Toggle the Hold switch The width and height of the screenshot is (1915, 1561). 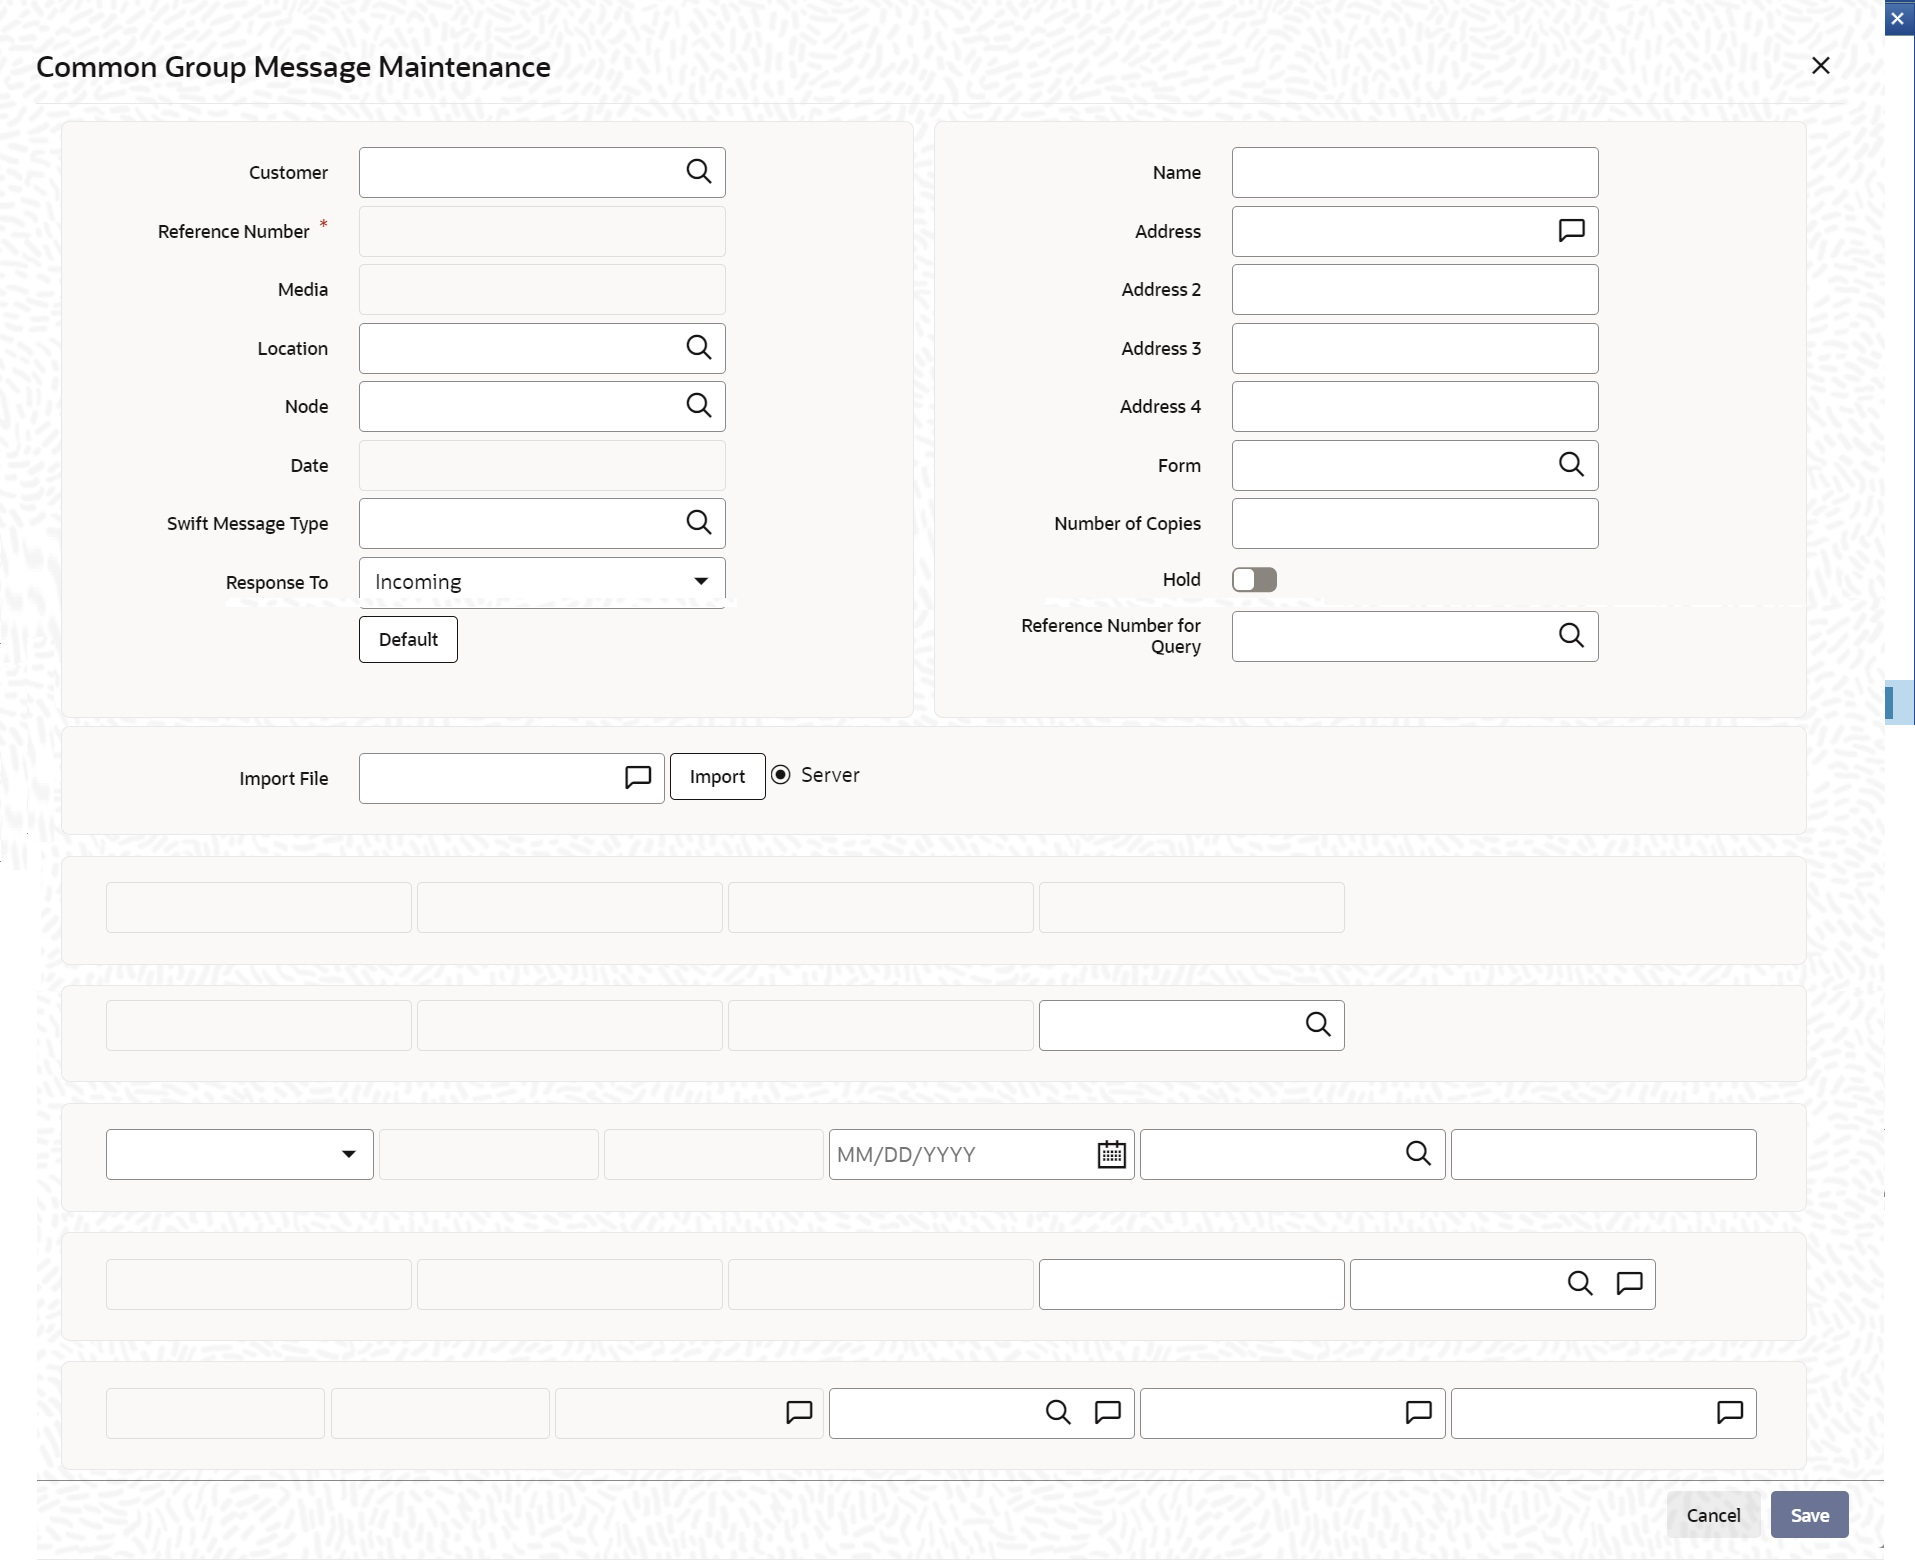coord(1254,580)
